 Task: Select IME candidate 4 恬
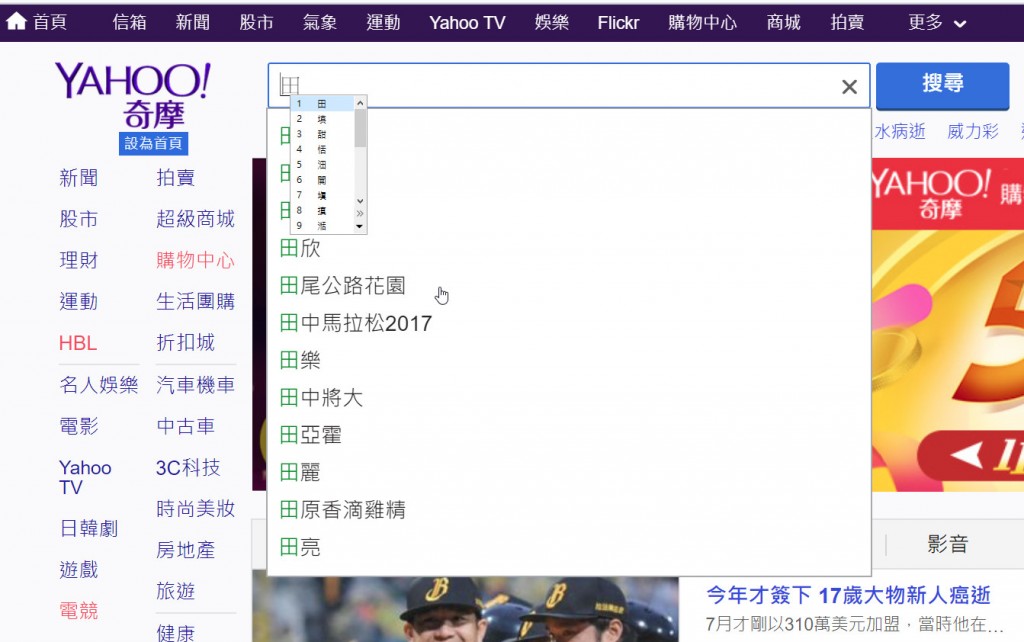point(323,149)
